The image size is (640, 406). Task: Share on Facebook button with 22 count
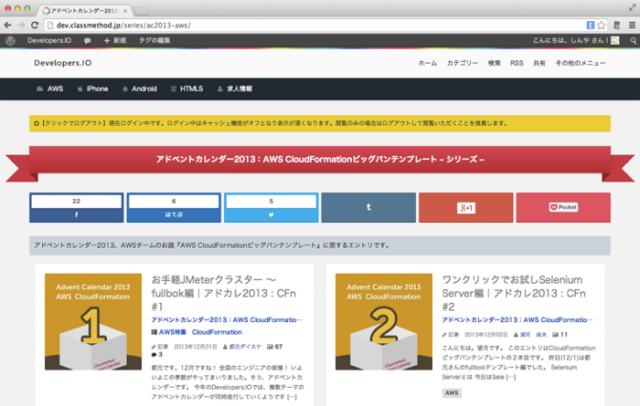click(76, 208)
